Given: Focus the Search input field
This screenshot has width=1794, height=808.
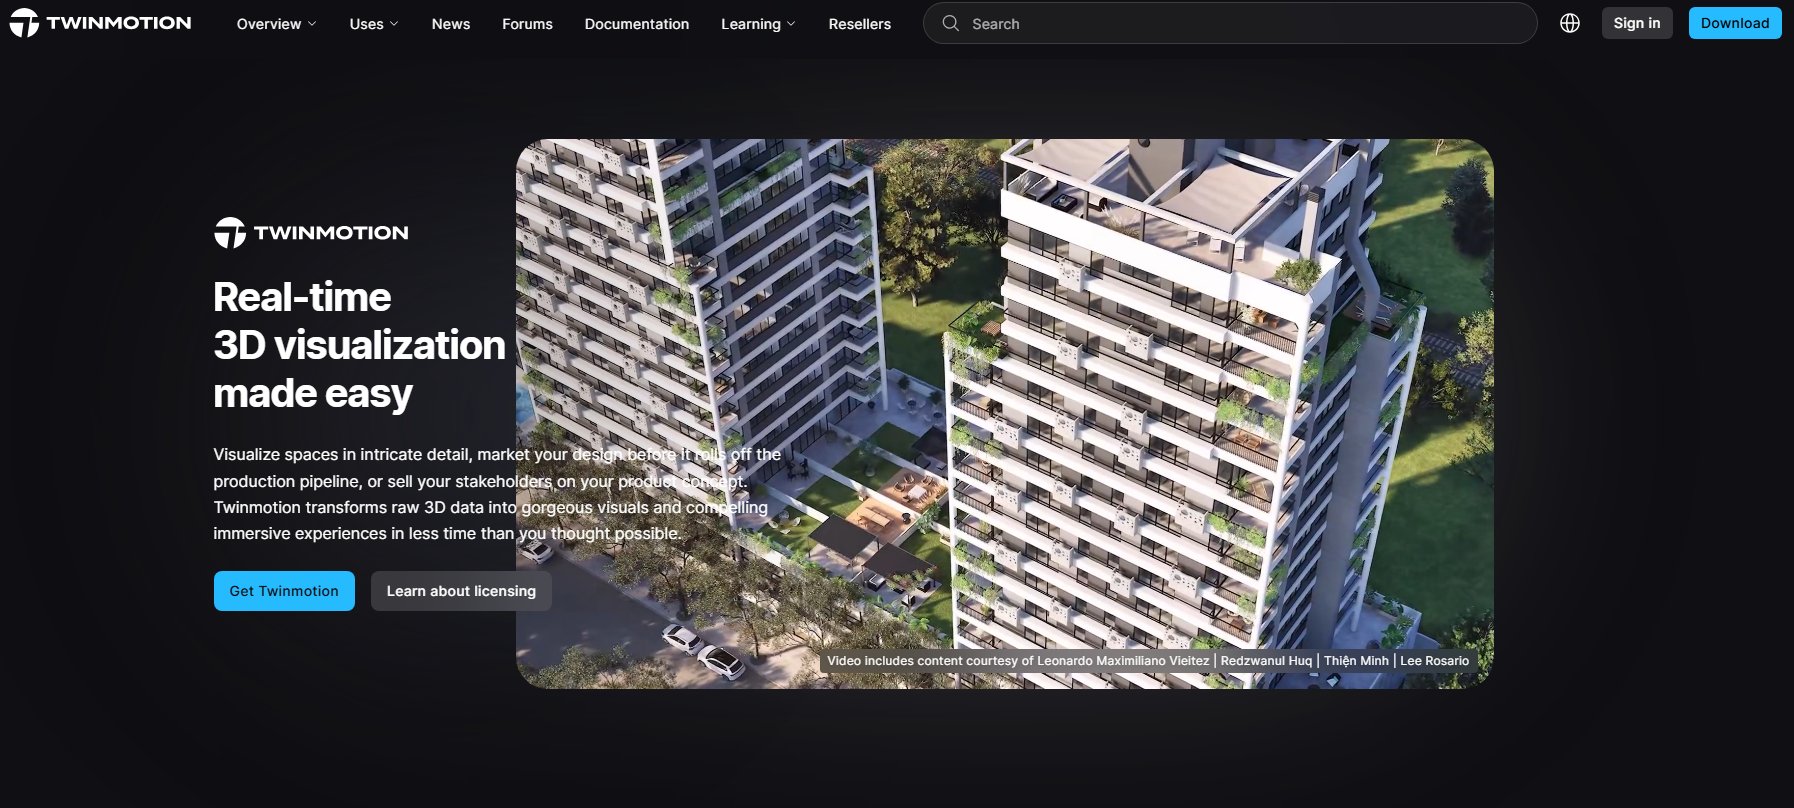Looking at the screenshot, I should pos(1230,23).
